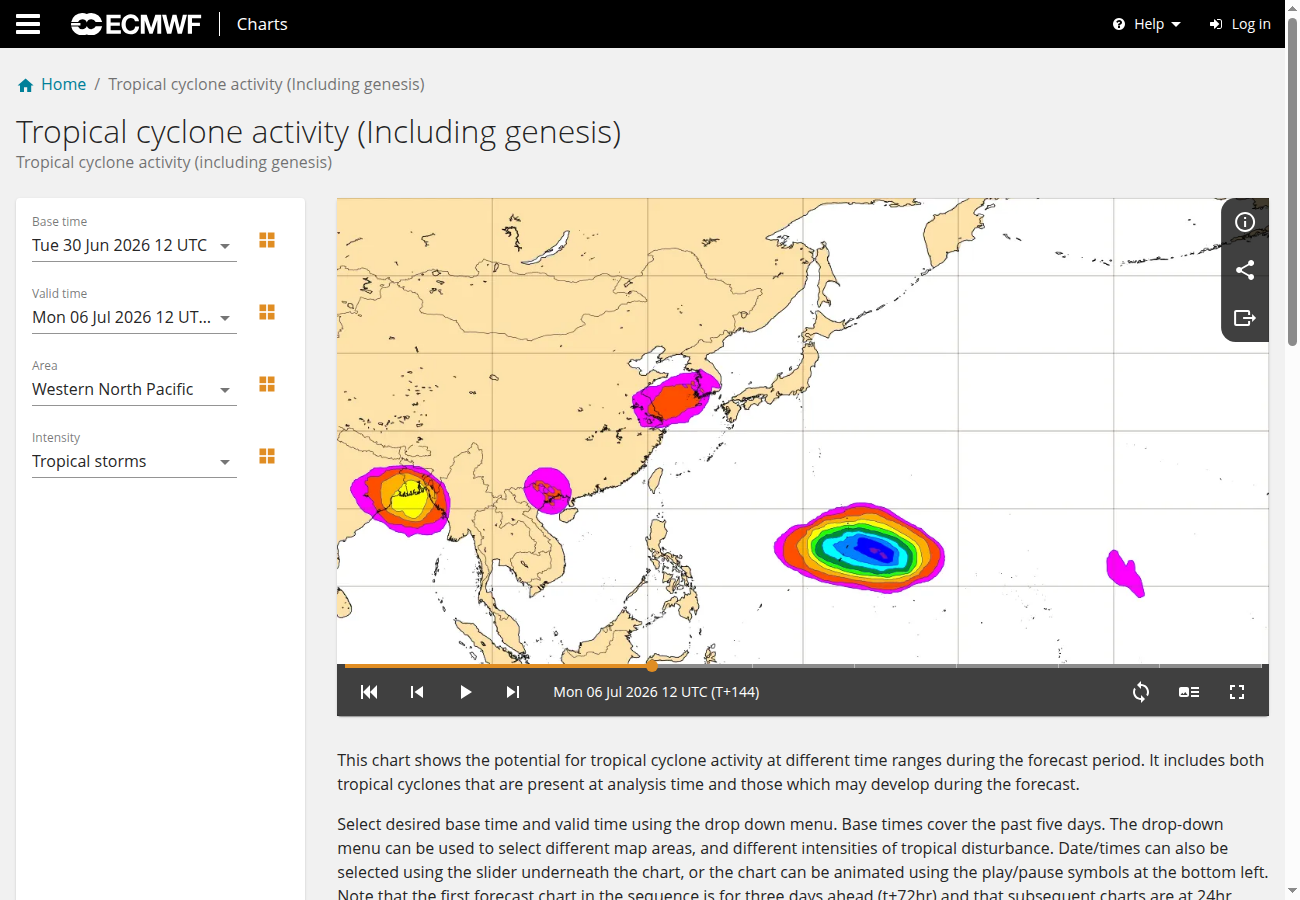Image resolution: width=1300 pixels, height=900 pixels.
Task: Click the Charts header item
Action: 262,24
